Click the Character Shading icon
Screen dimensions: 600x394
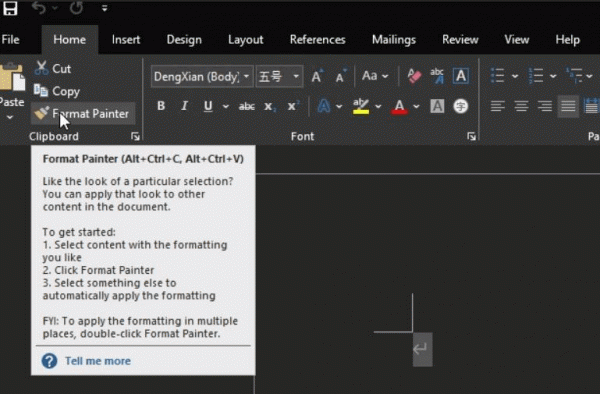(x=437, y=106)
